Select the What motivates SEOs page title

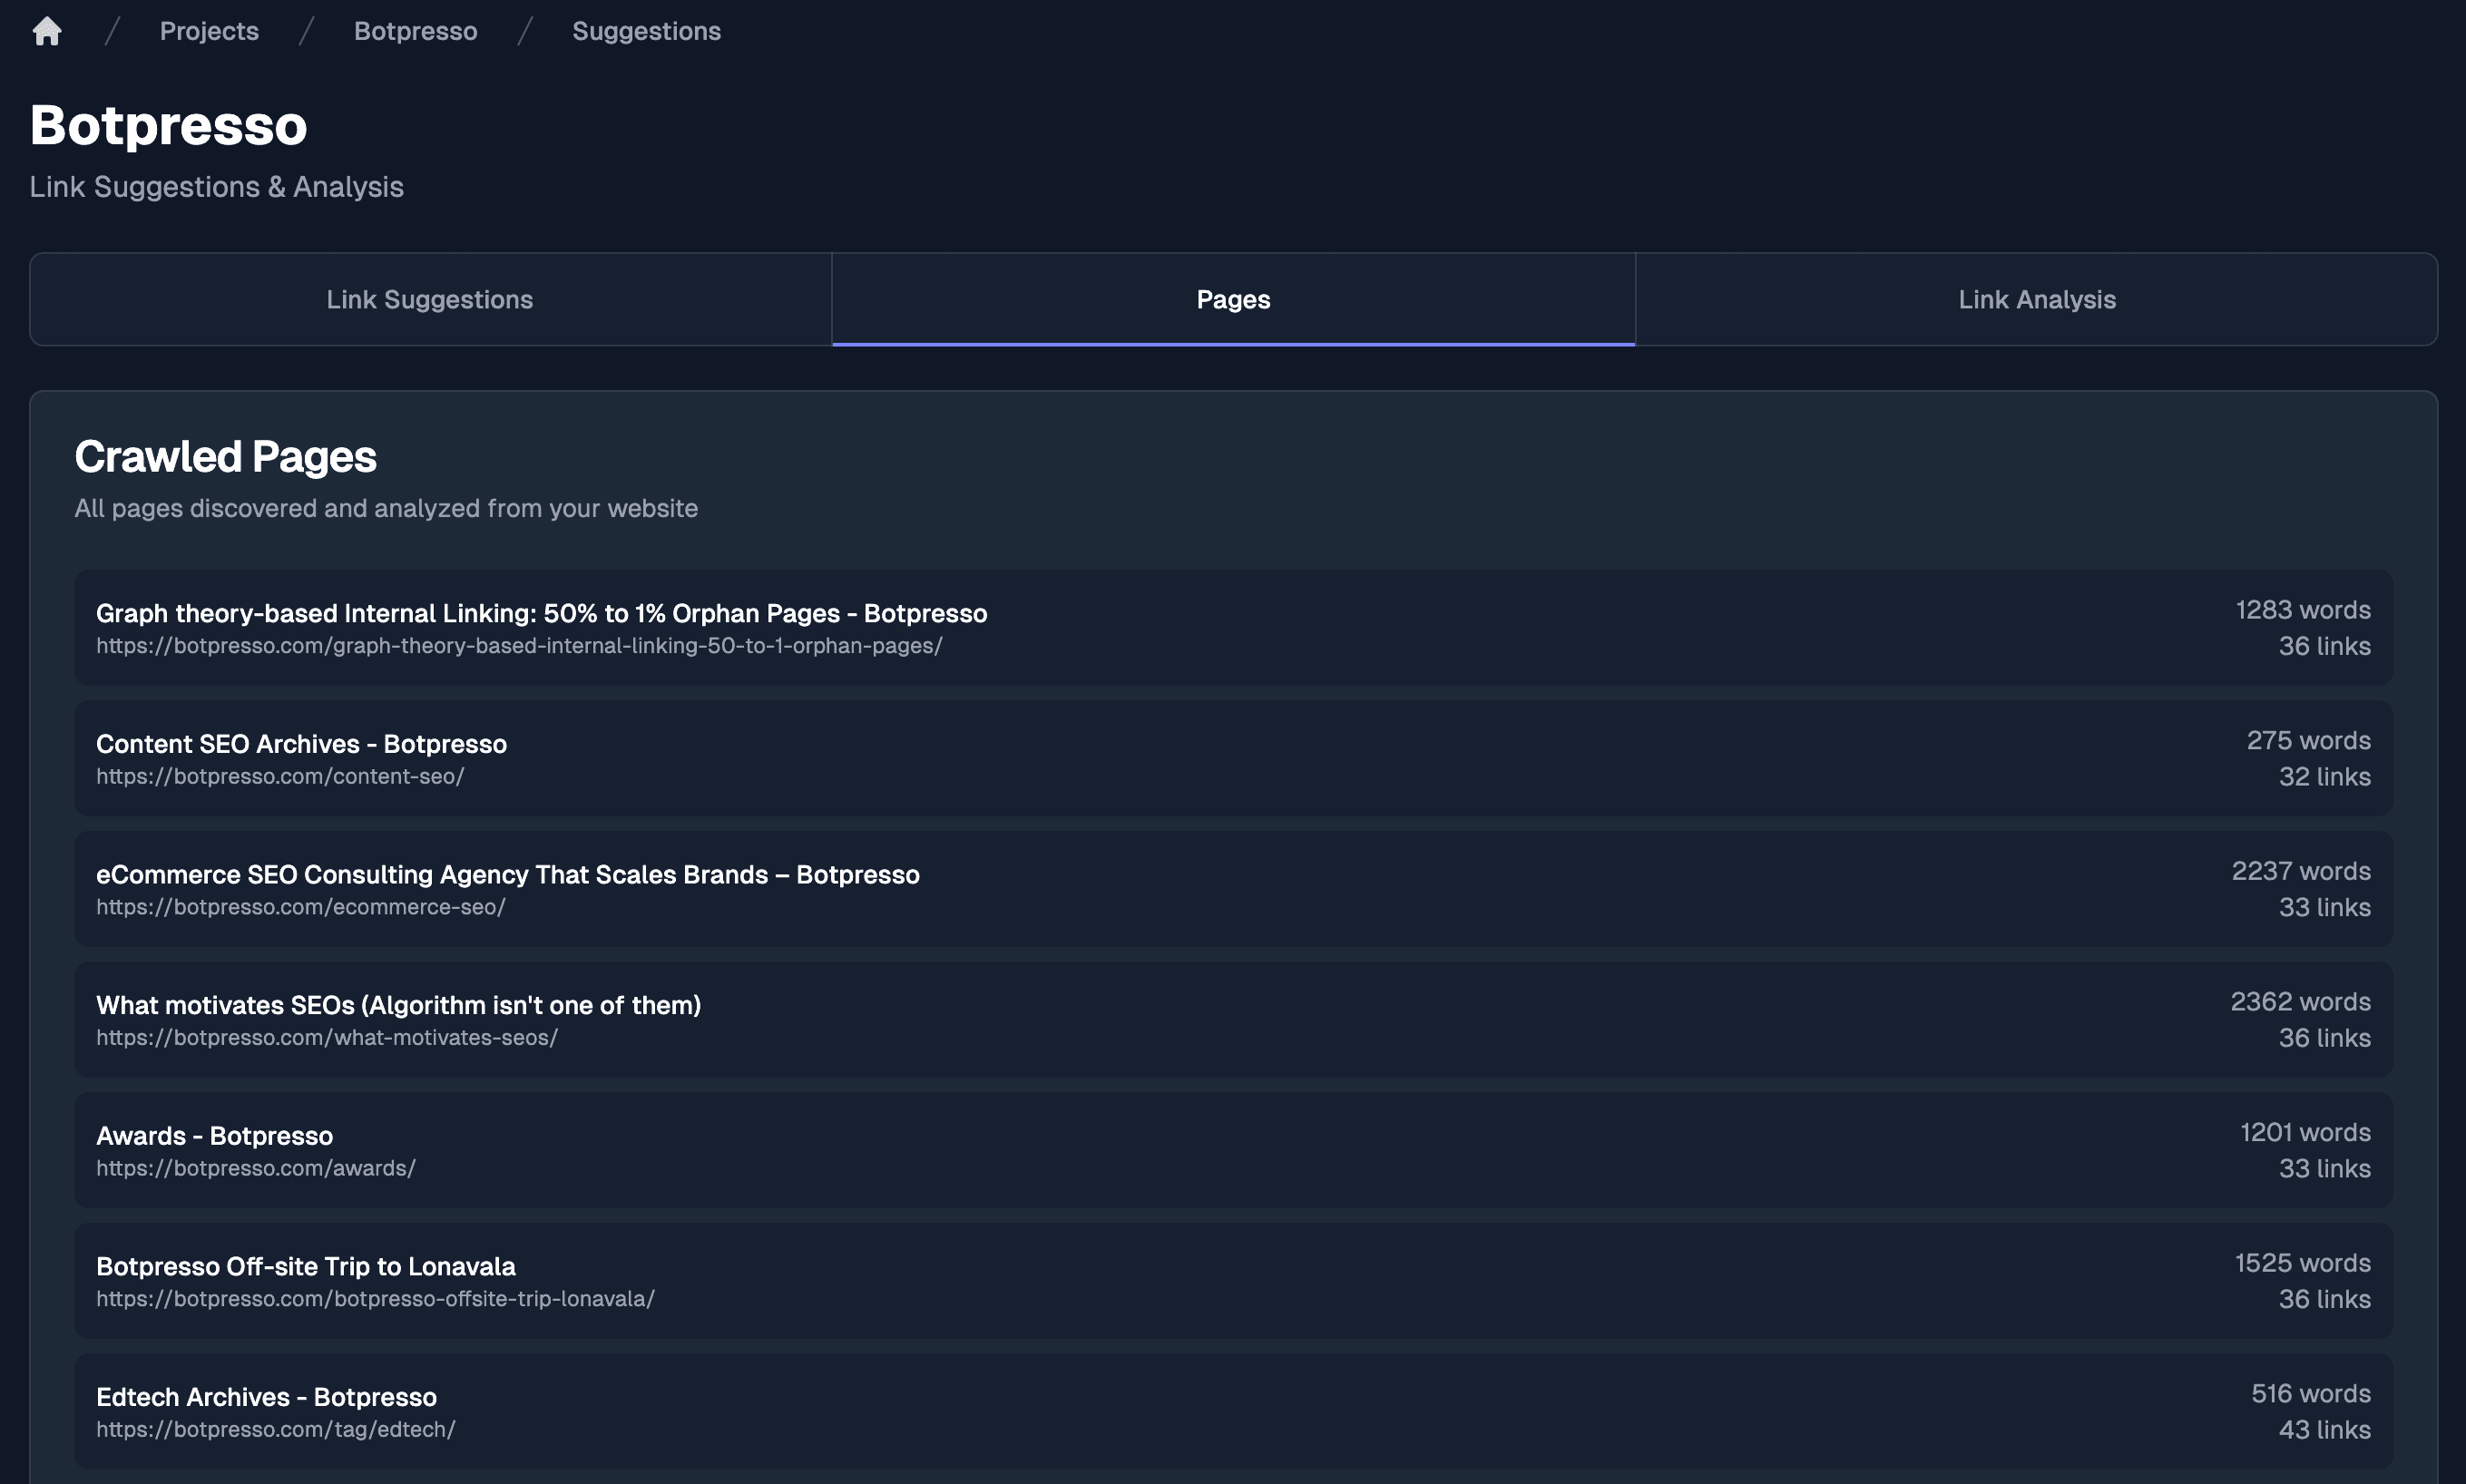[398, 1005]
